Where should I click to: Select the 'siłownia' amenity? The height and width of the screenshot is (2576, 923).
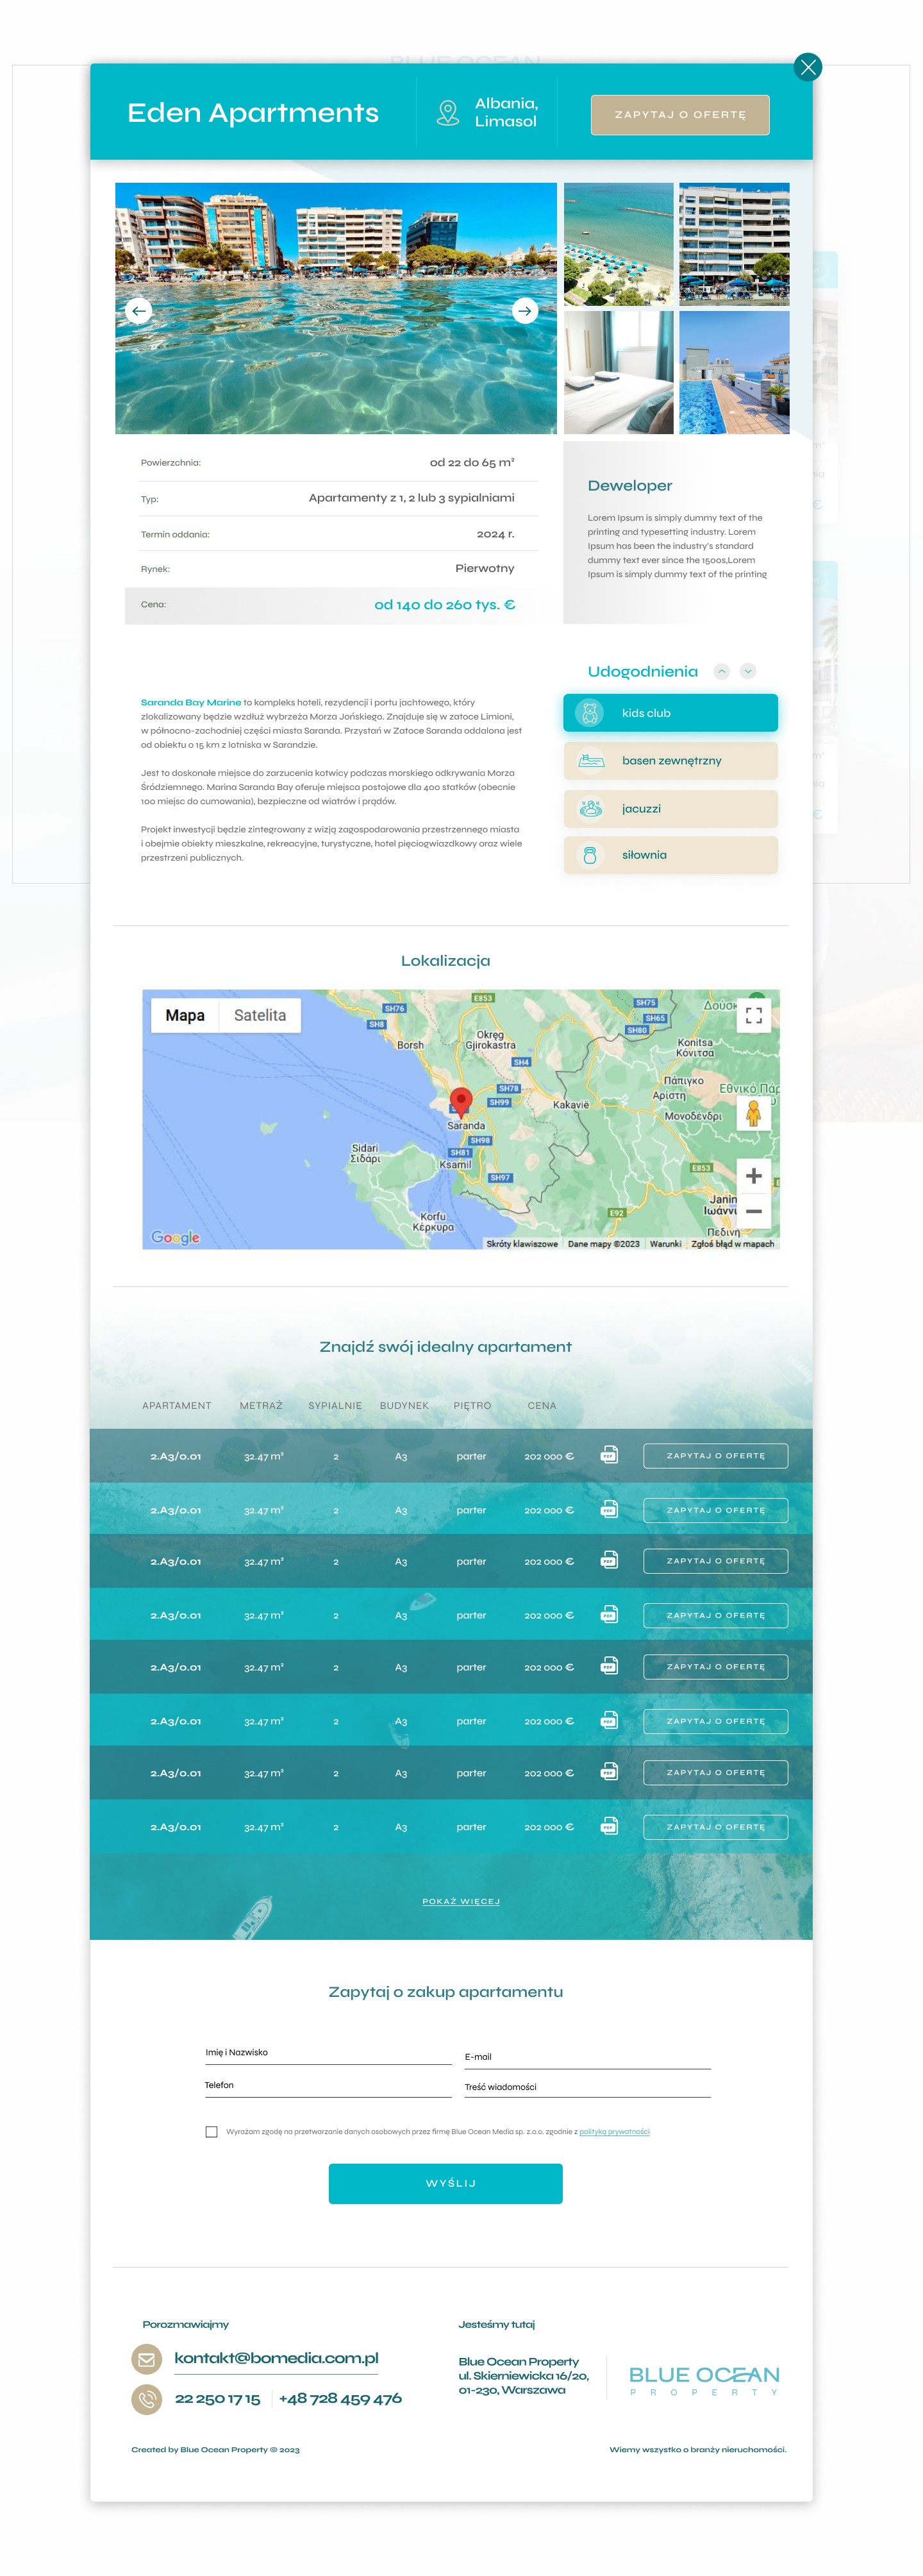671,855
